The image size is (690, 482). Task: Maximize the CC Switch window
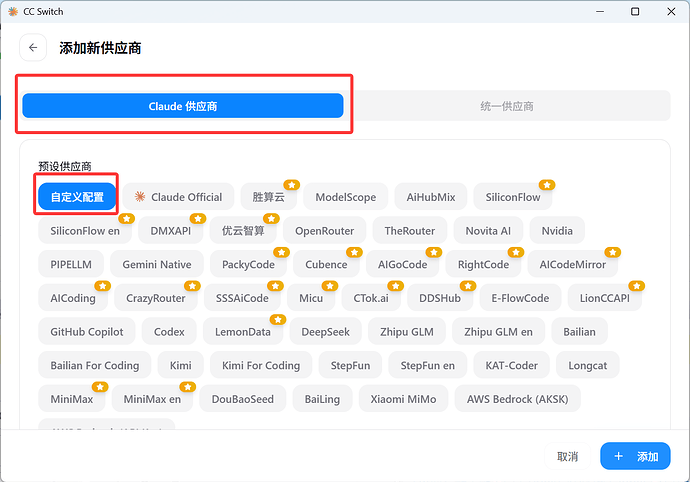[635, 11]
